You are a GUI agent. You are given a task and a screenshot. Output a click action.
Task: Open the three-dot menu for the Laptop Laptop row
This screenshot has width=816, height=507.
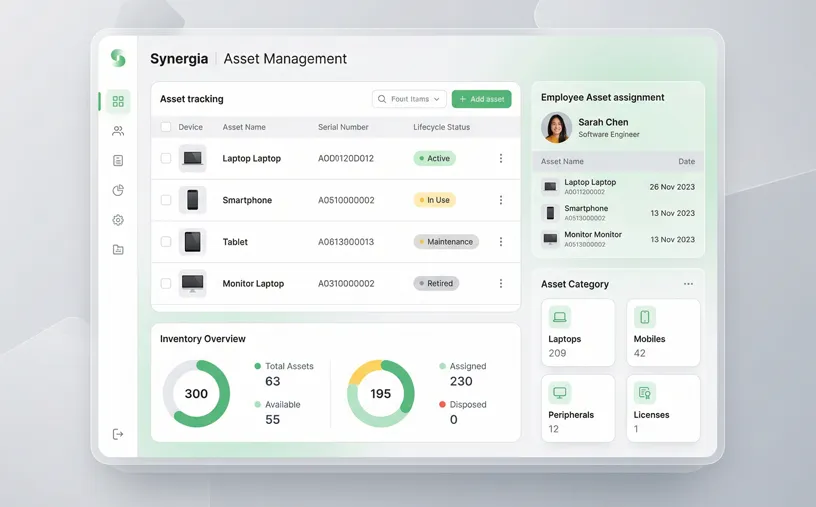click(x=501, y=158)
